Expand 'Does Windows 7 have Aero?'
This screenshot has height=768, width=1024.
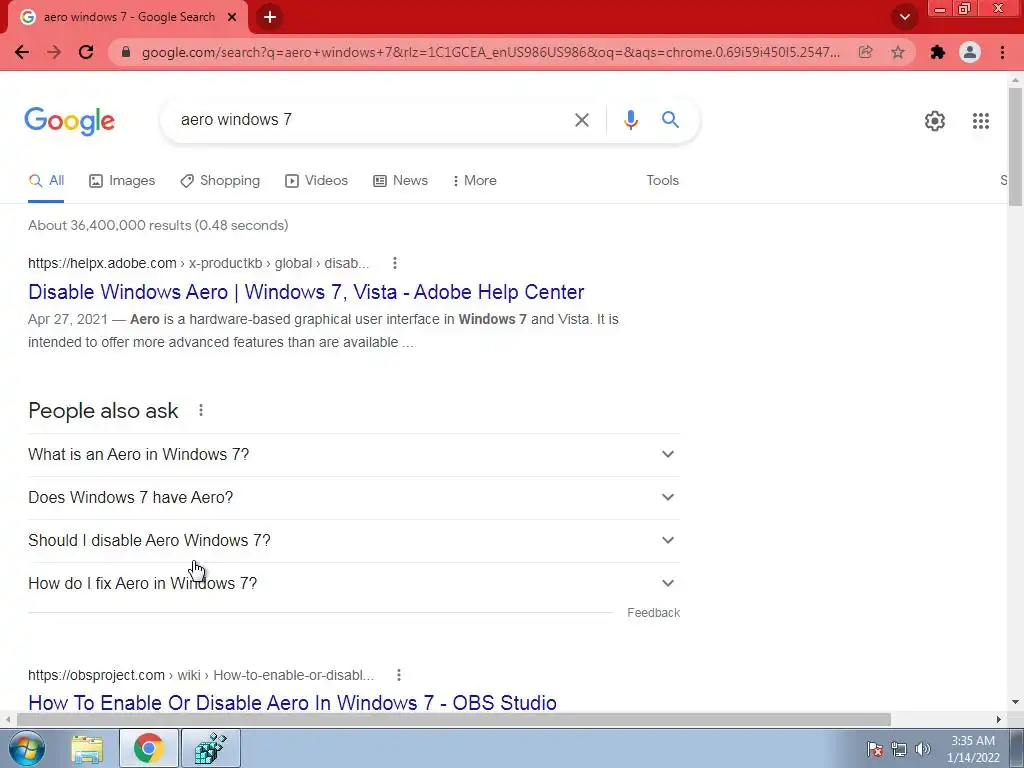(354, 498)
